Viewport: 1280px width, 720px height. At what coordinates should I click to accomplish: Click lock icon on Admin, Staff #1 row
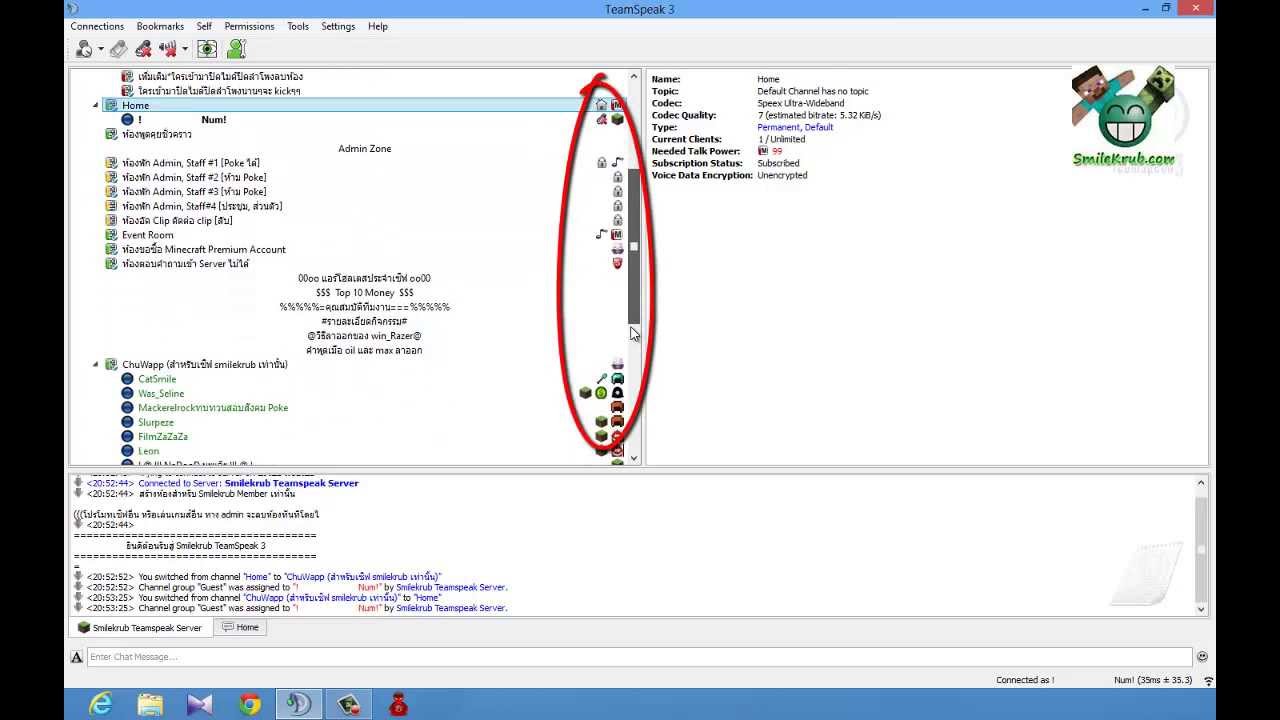(x=602, y=163)
